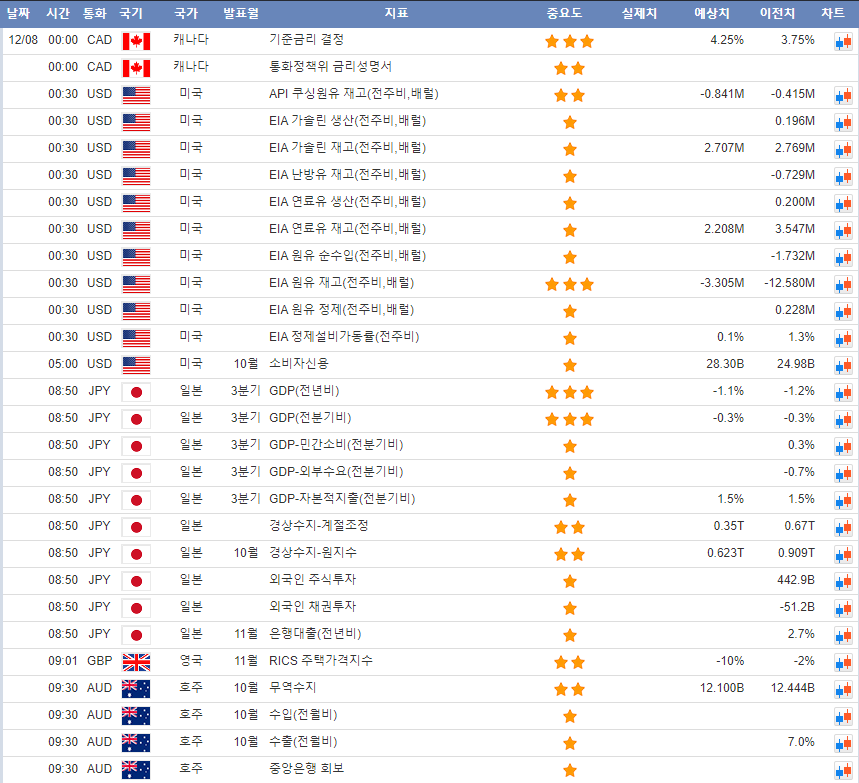Click chart icon for EIA 원유 재고 row
Image resolution: width=859 pixels, height=783 pixels.
842,284
